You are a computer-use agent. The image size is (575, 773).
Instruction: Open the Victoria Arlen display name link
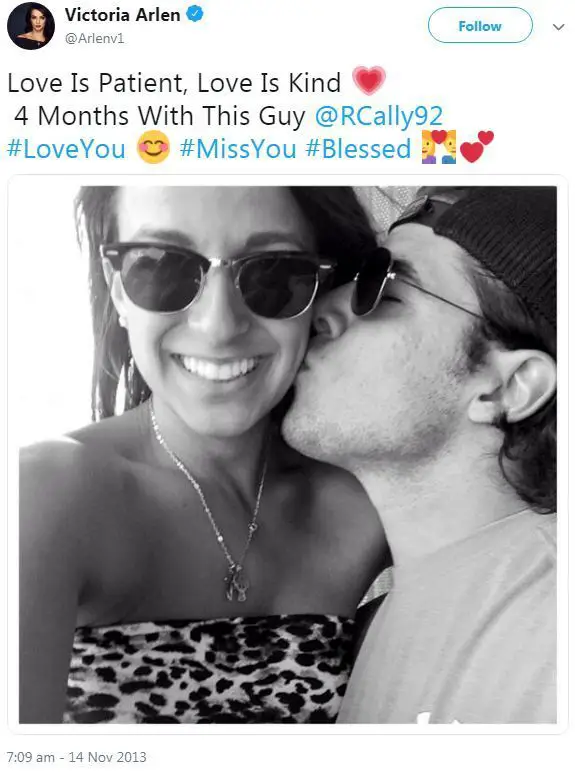click(x=122, y=15)
